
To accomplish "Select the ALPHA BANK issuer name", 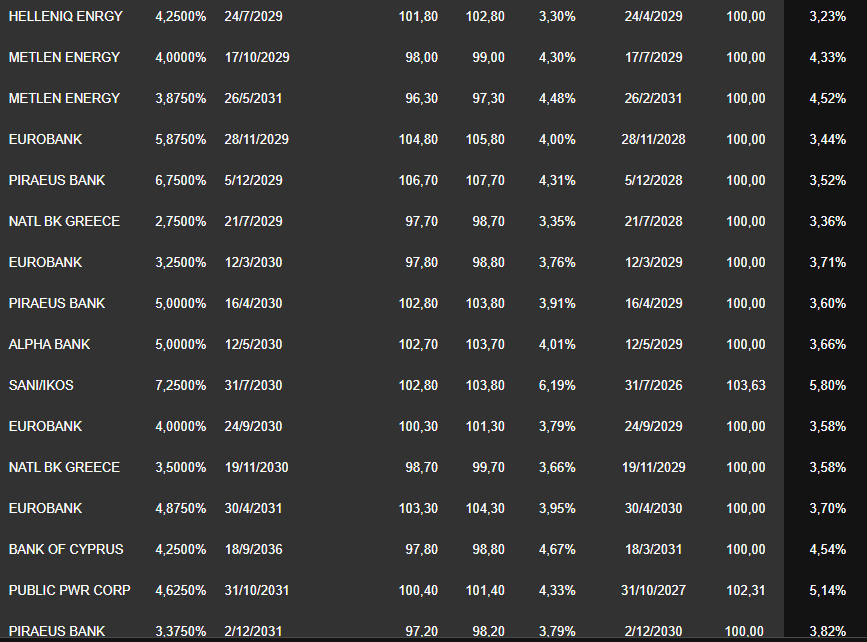I will click(x=49, y=344).
